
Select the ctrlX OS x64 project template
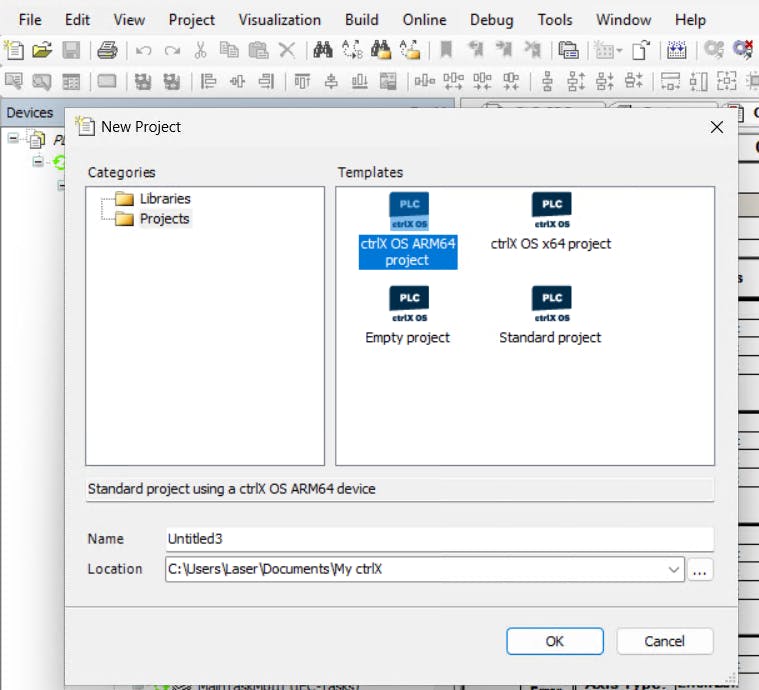point(551,223)
